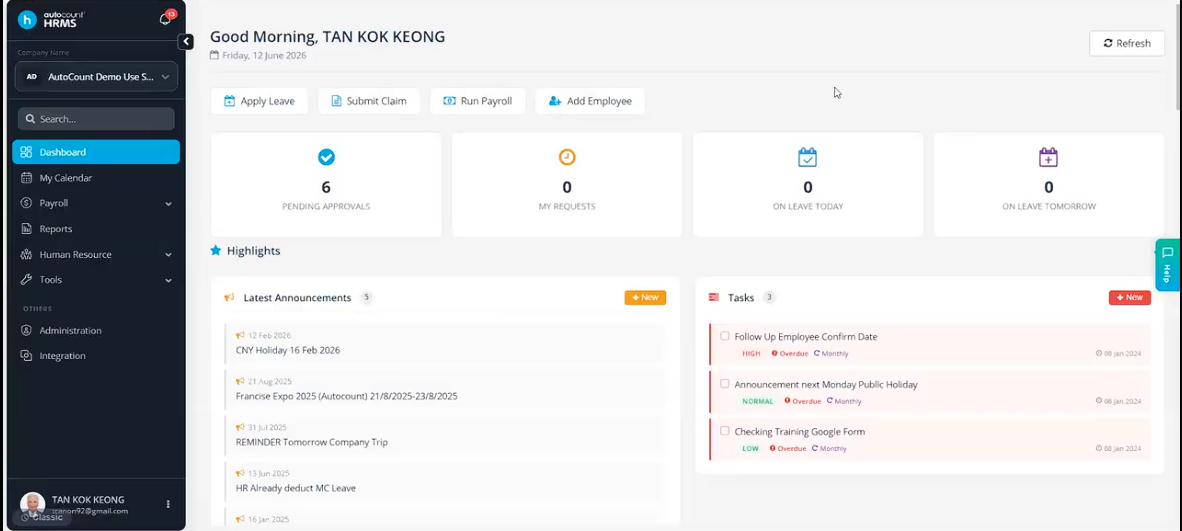Add a new task with red New button
Viewport: 1182px width, 531px height.
coord(1129,298)
